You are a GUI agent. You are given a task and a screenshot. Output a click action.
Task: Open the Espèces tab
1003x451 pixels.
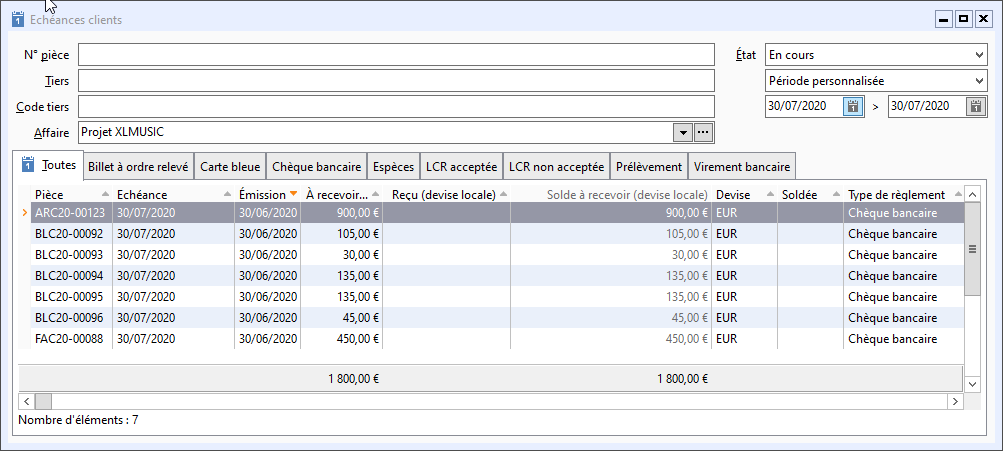(393, 167)
